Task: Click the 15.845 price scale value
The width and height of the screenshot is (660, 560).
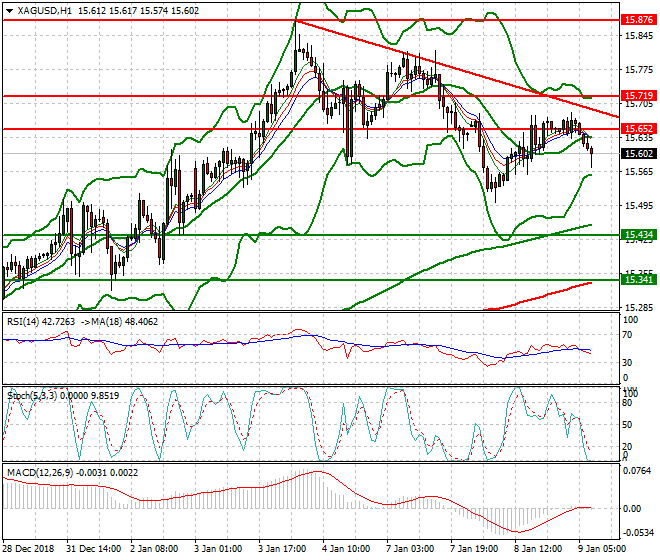Action: [639, 36]
